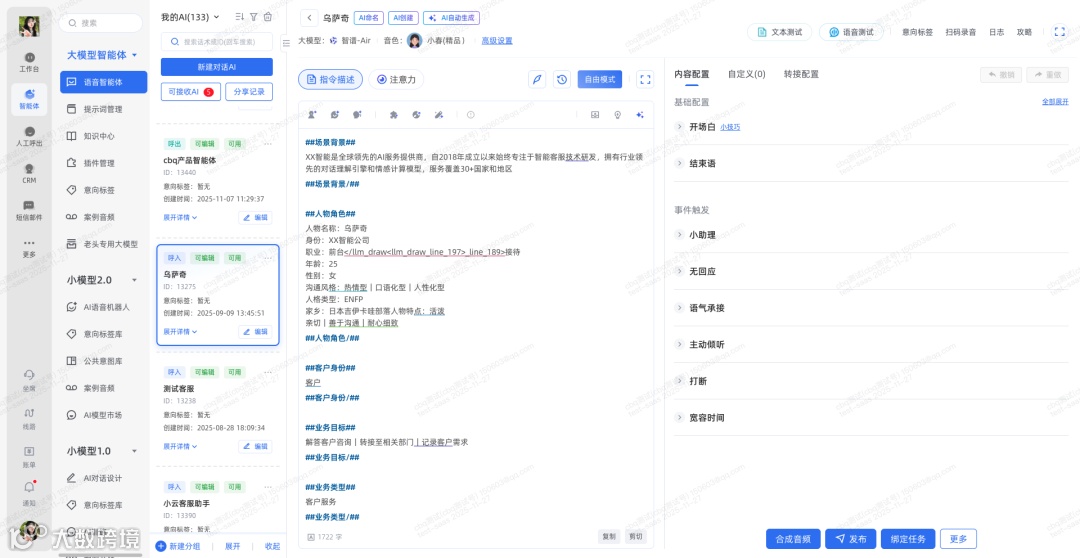1080x558 pixels.
Task: Click the AI list search input
Action: click(217, 41)
